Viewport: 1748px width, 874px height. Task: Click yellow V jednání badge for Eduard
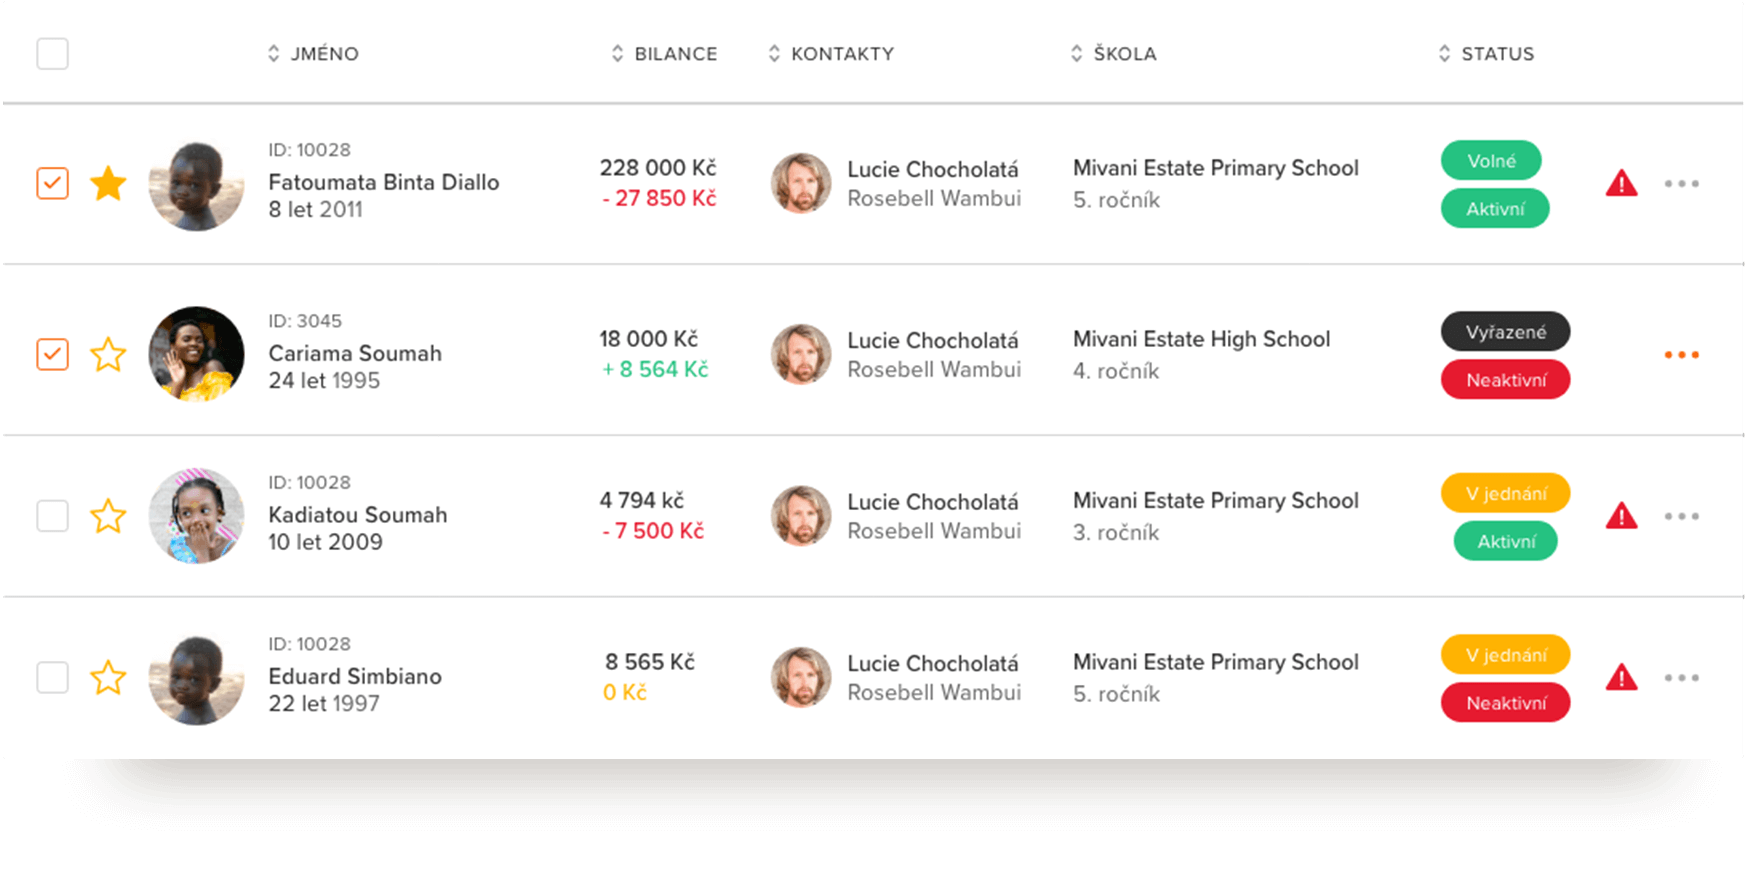1505,655
